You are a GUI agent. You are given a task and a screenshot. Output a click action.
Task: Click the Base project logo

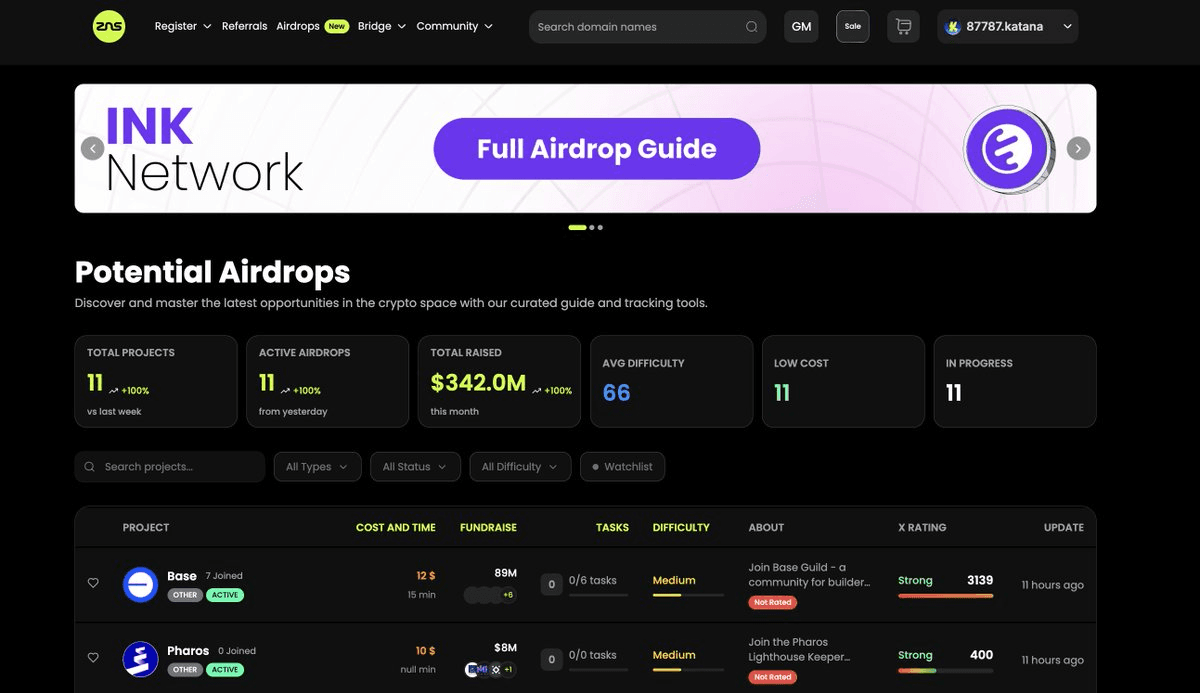point(140,584)
